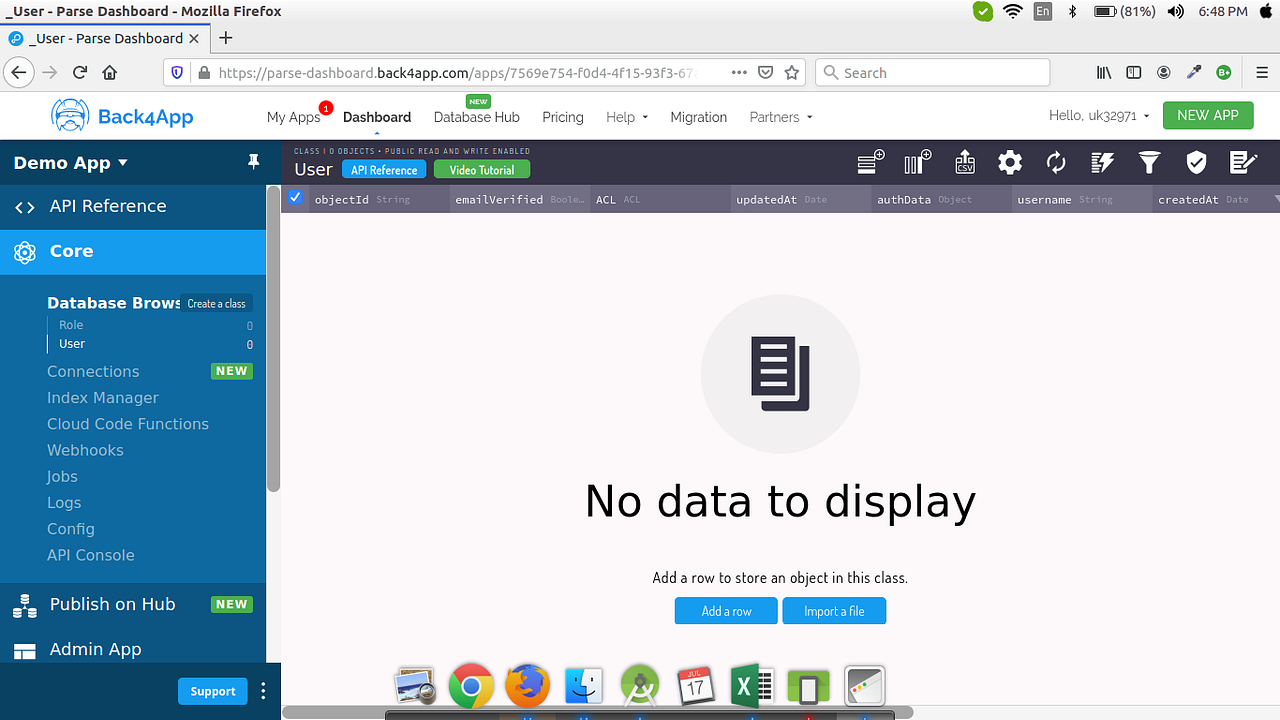
Task: Open Firefox account icon
Action: (x=1164, y=72)
